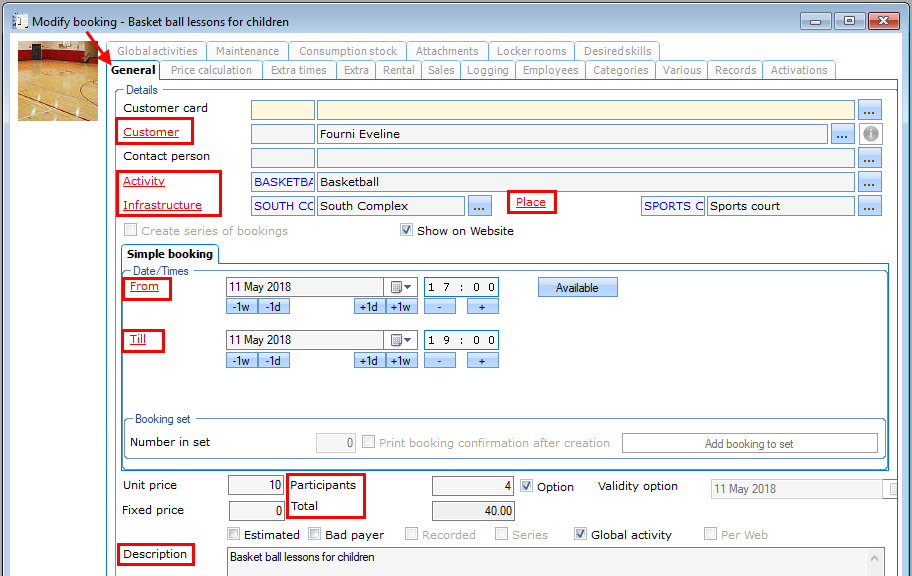This screenshot has height=576, width=912.
Task: Uncheck the Global activity checkbox
Action: [580, 534]
